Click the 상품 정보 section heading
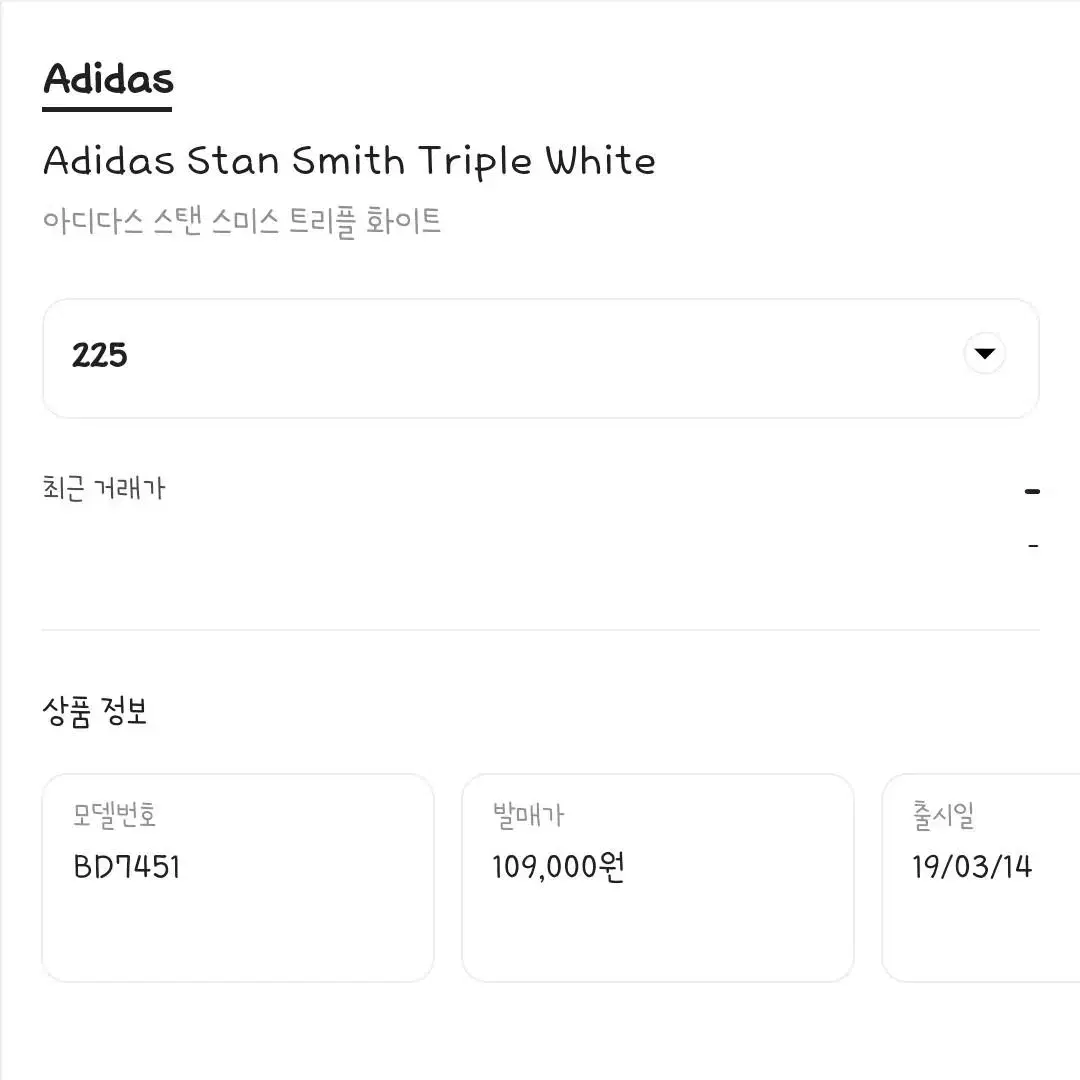This screenshot has width=1080, height=1080. [94, 712]
